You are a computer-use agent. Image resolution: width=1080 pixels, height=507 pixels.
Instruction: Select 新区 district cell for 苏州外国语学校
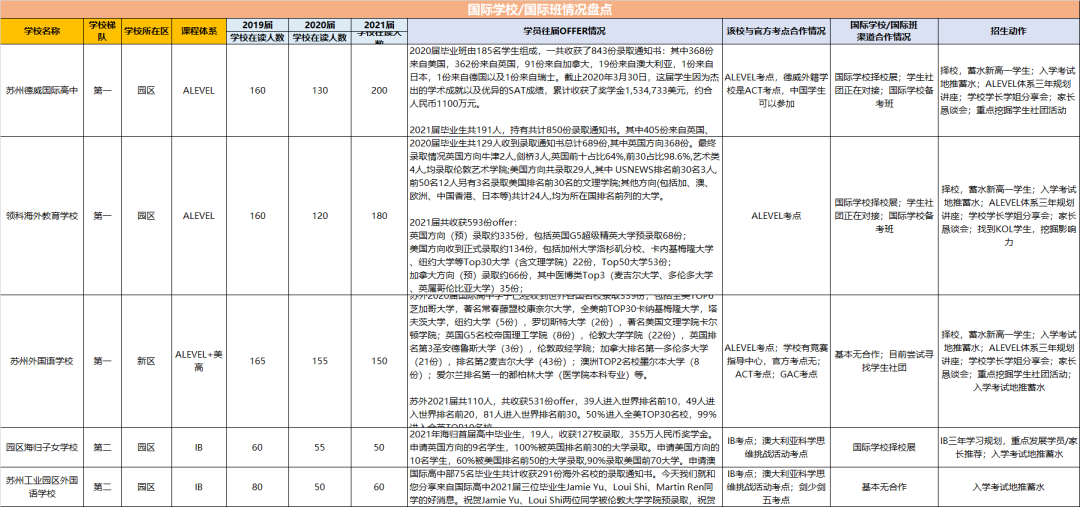point(146,360)
